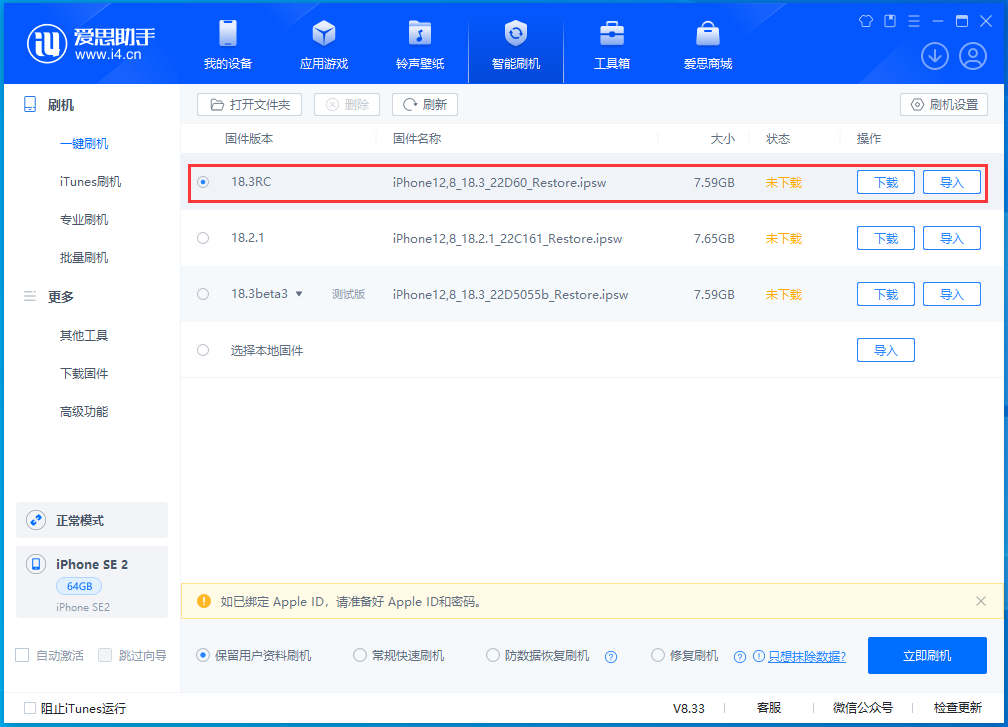Check the 自动激活 checkbox

coord(21,655)
